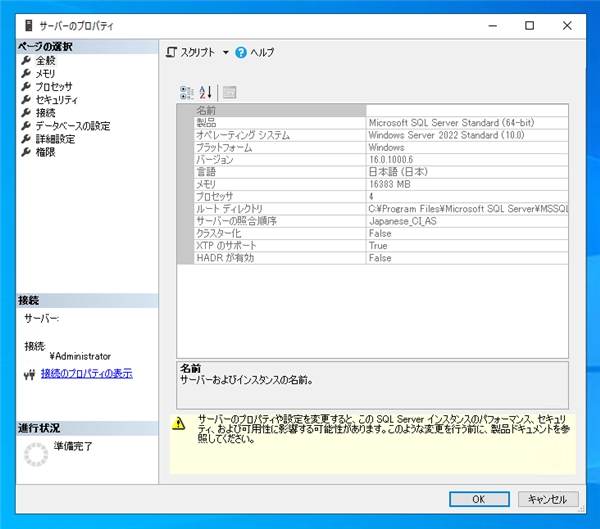The image size is (600, 529).
Task: Click wrench icon beside データベースの設定
Action: tap(26, 126)
